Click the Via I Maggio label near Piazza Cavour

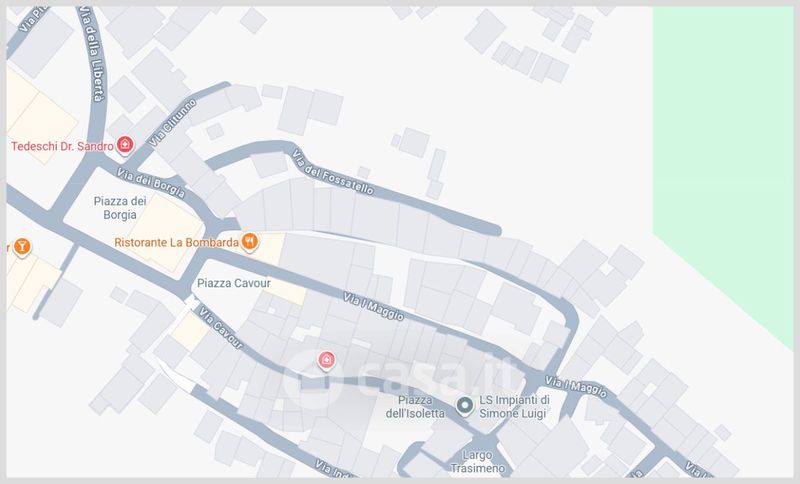(x=373, y=306)
